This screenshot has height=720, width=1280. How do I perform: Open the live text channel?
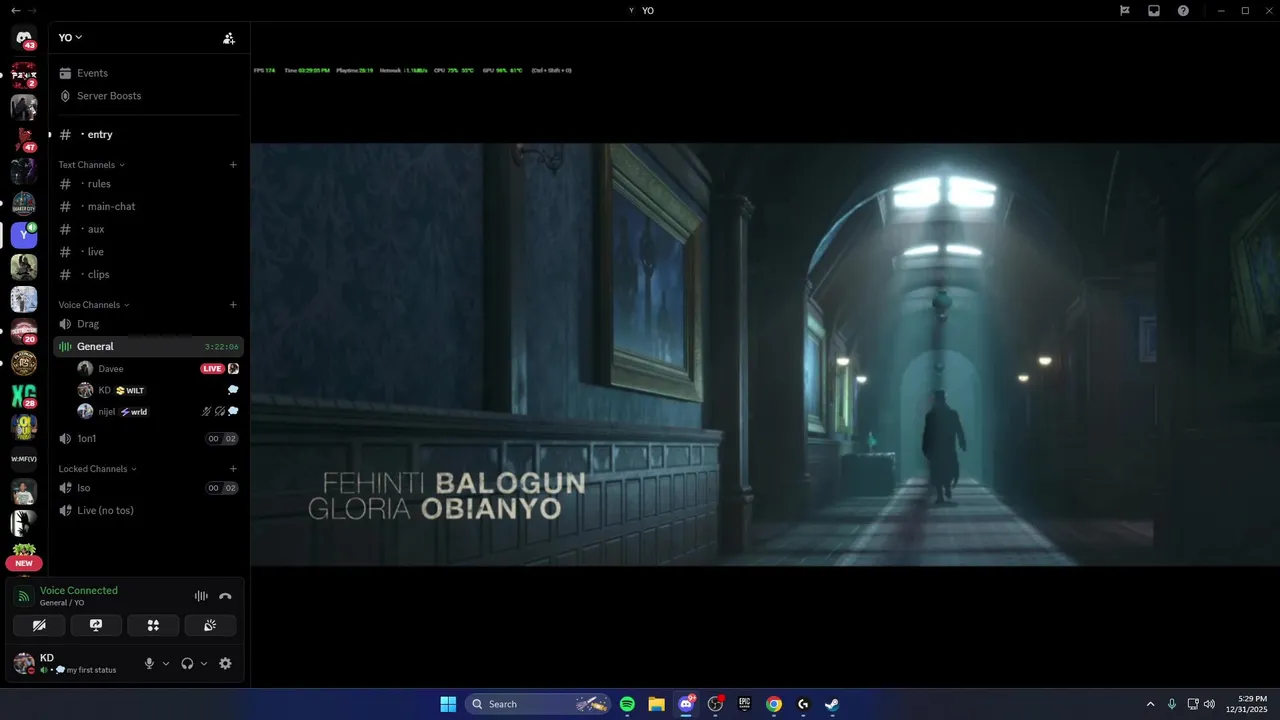click(x=147, y=252)
